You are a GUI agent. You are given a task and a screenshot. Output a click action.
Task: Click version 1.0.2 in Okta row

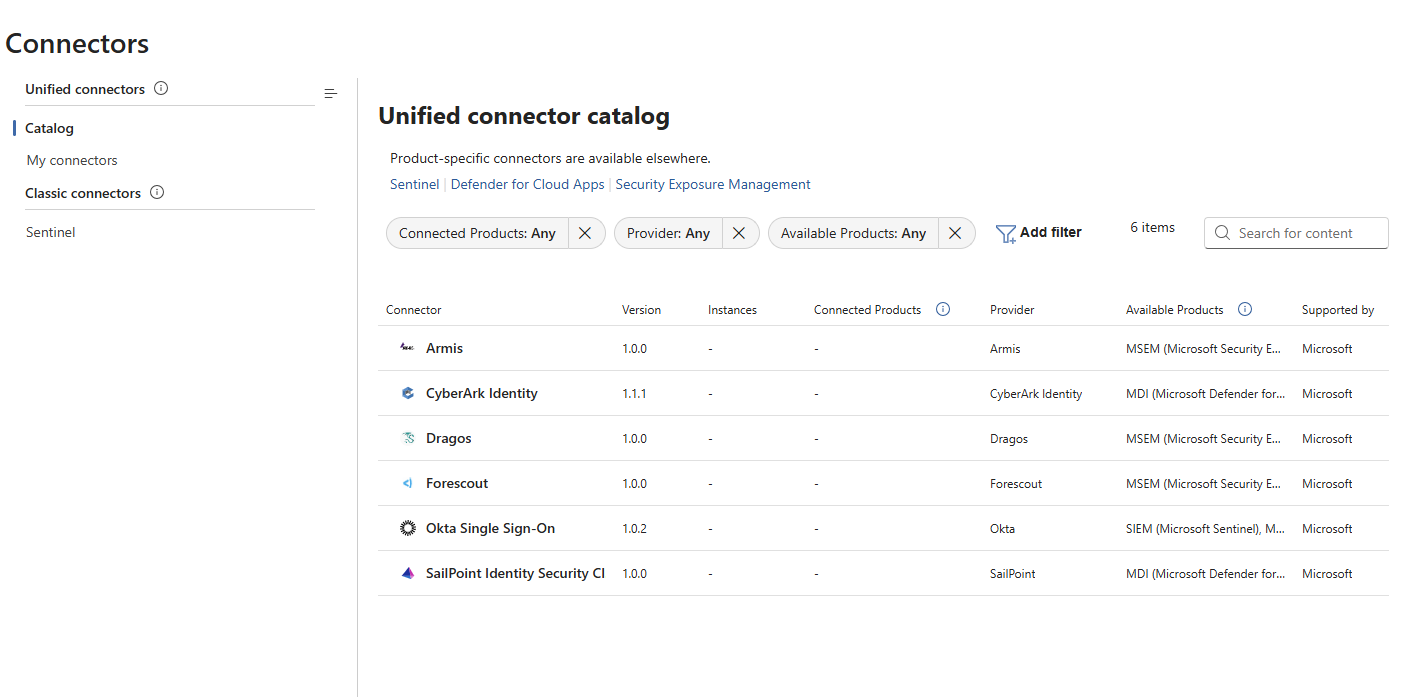point(634,529)
